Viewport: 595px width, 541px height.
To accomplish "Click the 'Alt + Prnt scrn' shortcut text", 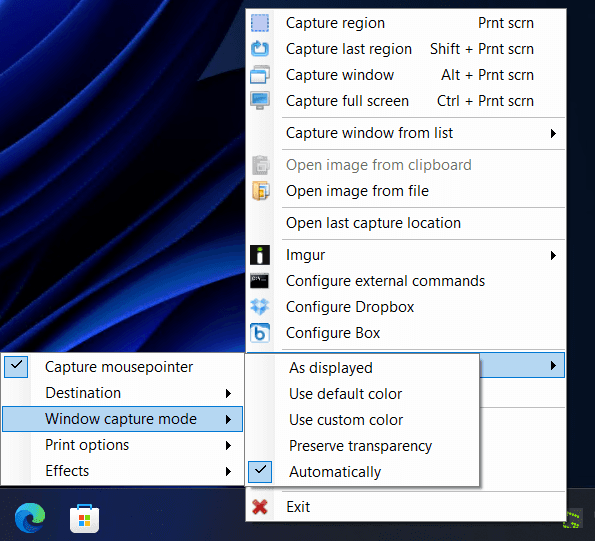I will 488,75.
